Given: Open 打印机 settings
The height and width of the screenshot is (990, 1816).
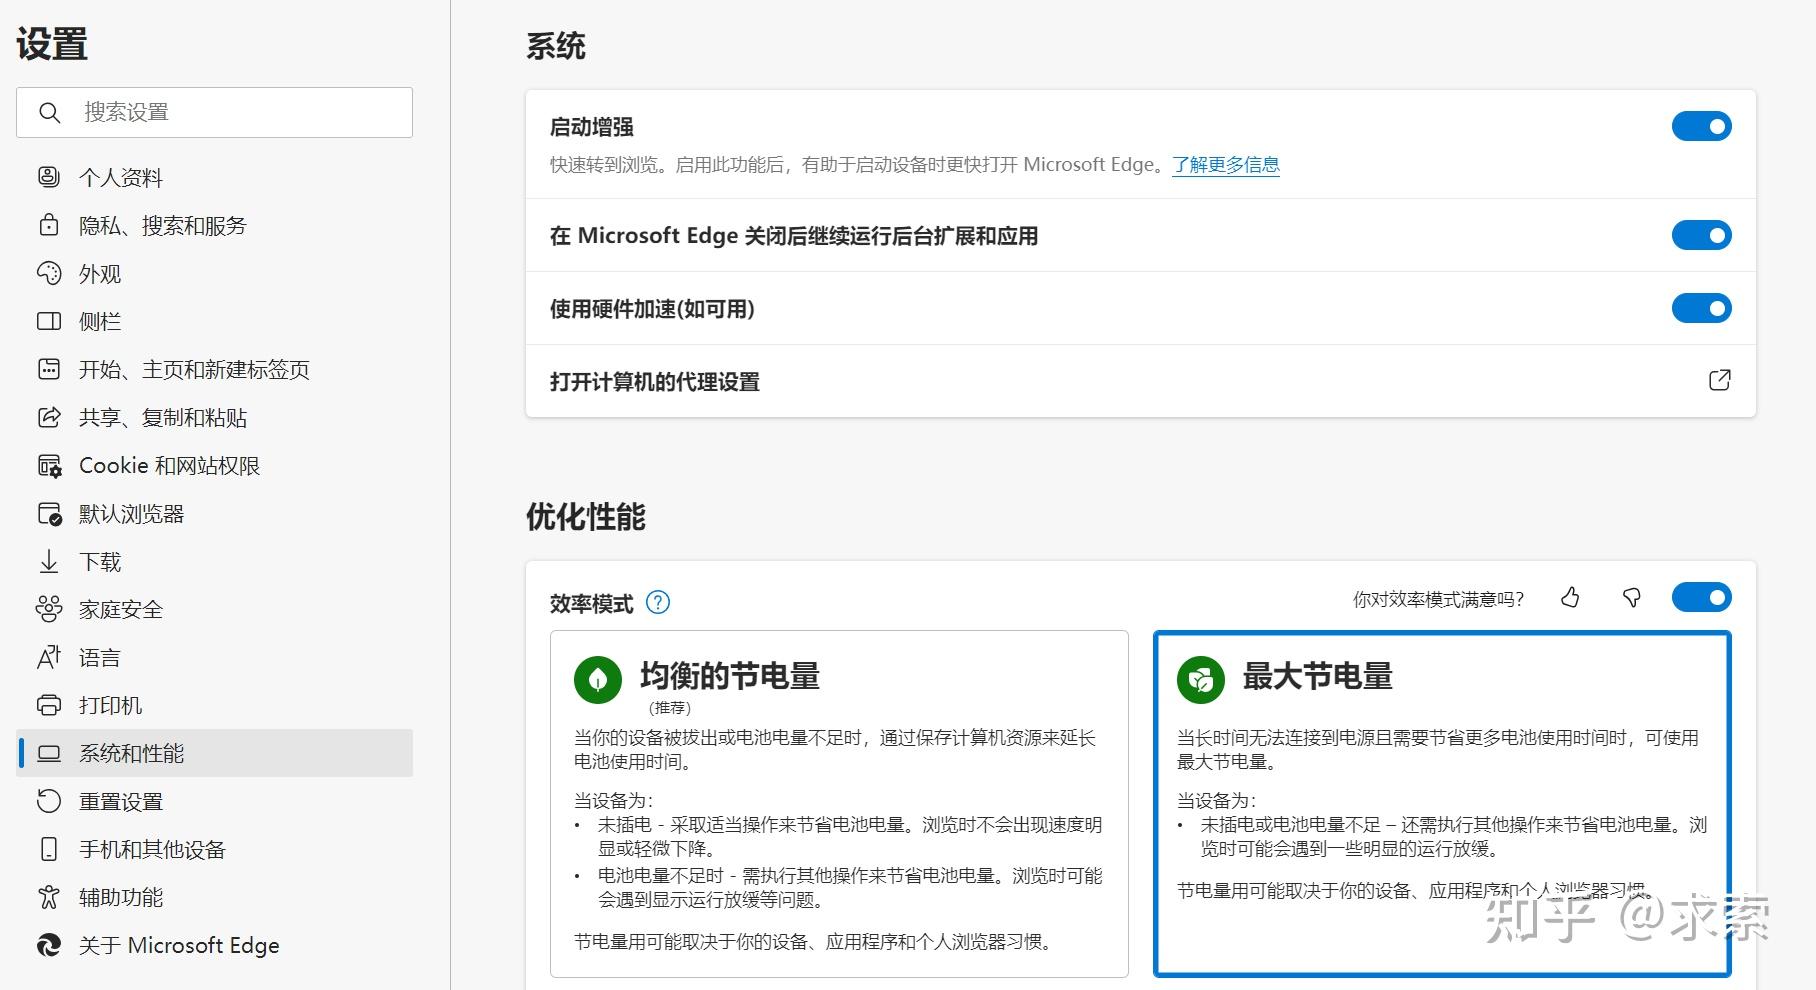Looking at the screenshot, I should pos(215,705).
